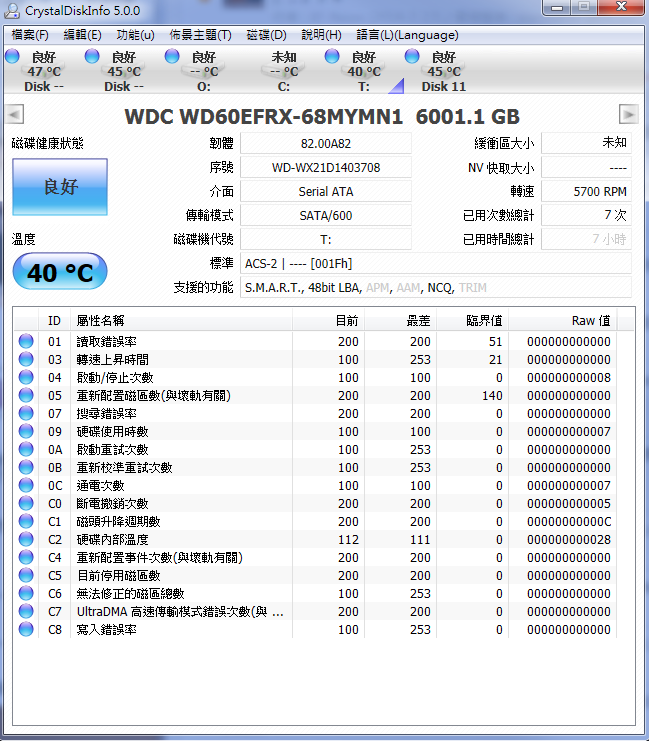Click the 屬性名稱 column header
The width and height of the screenshot is (649, 741).
[x=182, y=321]
